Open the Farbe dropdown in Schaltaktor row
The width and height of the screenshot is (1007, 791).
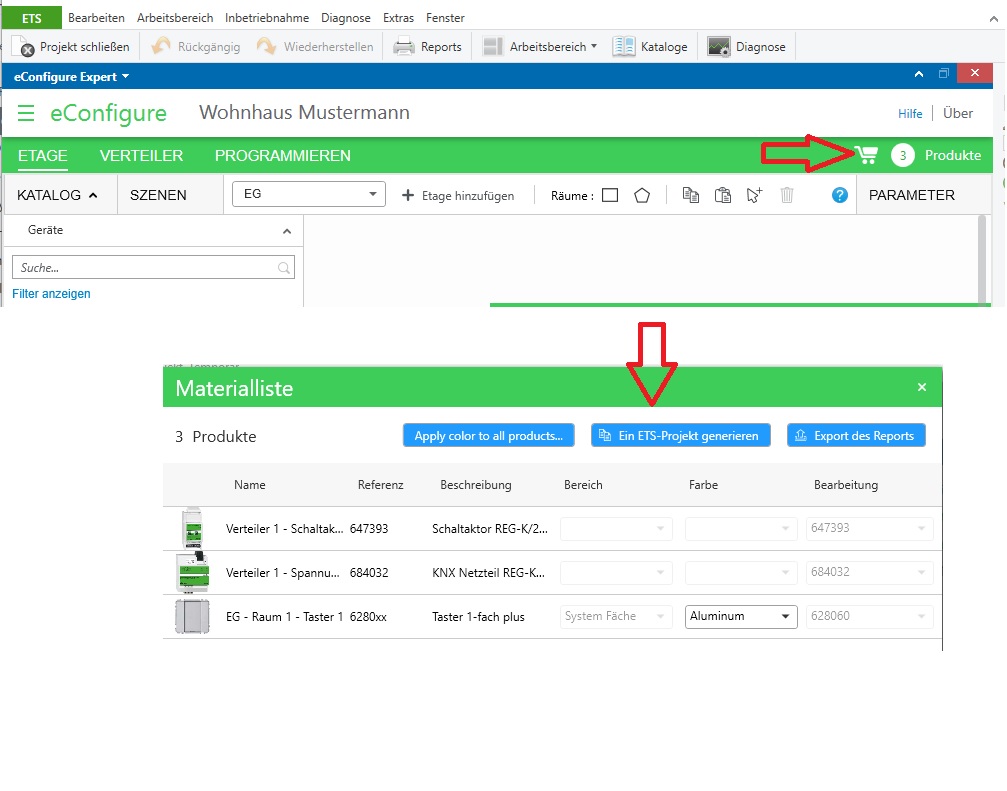tap(741, 528)
